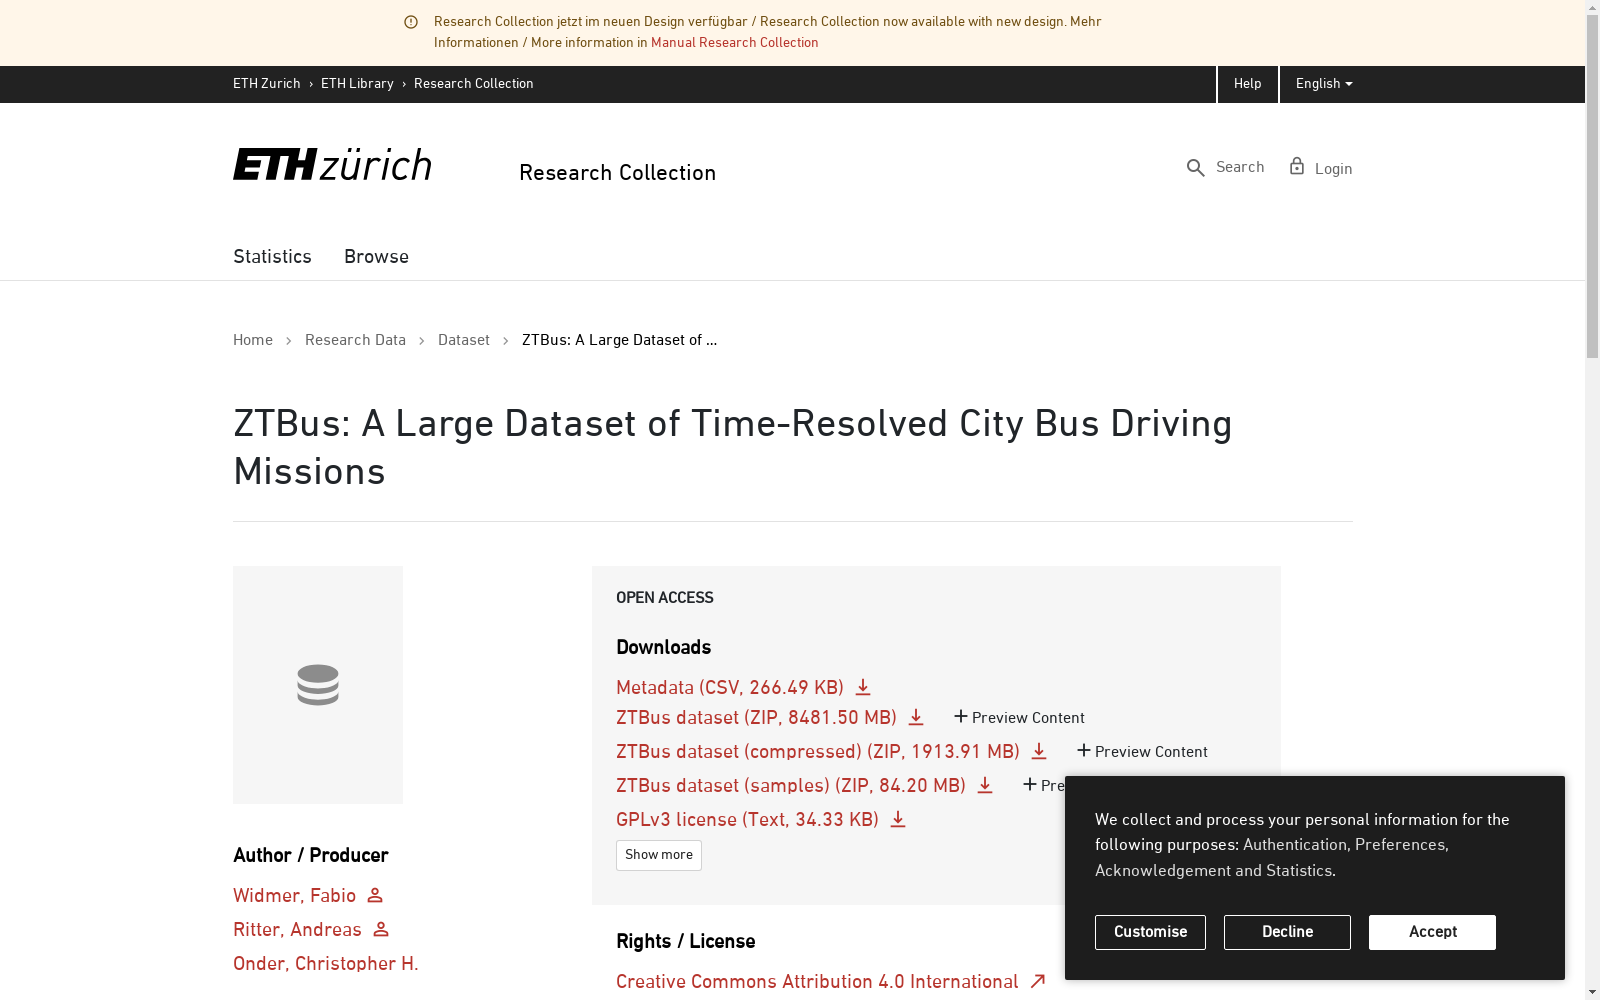
Task: Open the Manual Research Collection link
Action: click(x=734, y=43)
